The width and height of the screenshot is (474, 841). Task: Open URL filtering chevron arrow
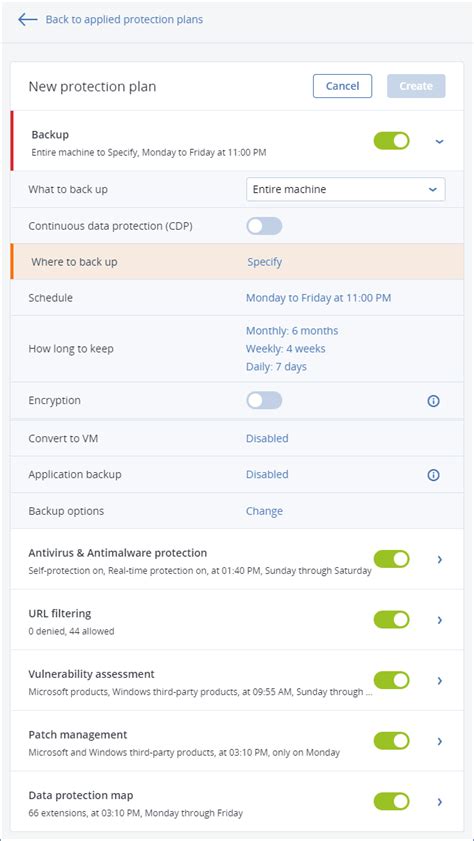440,620
